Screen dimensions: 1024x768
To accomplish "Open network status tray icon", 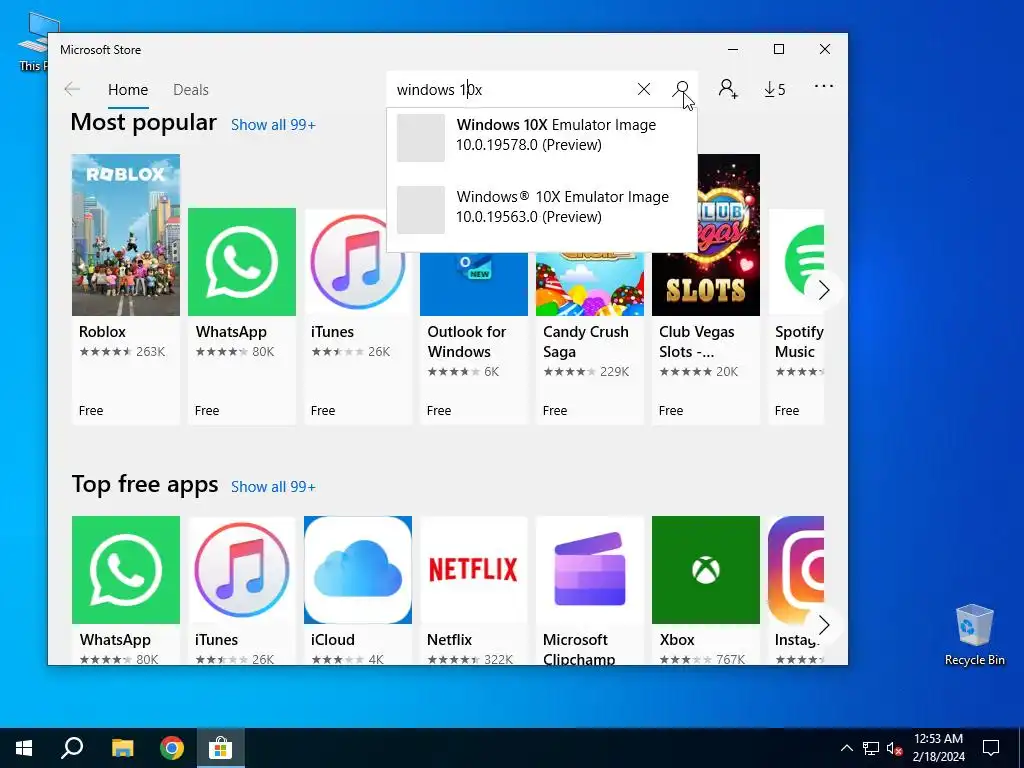I will pos(871,748).
